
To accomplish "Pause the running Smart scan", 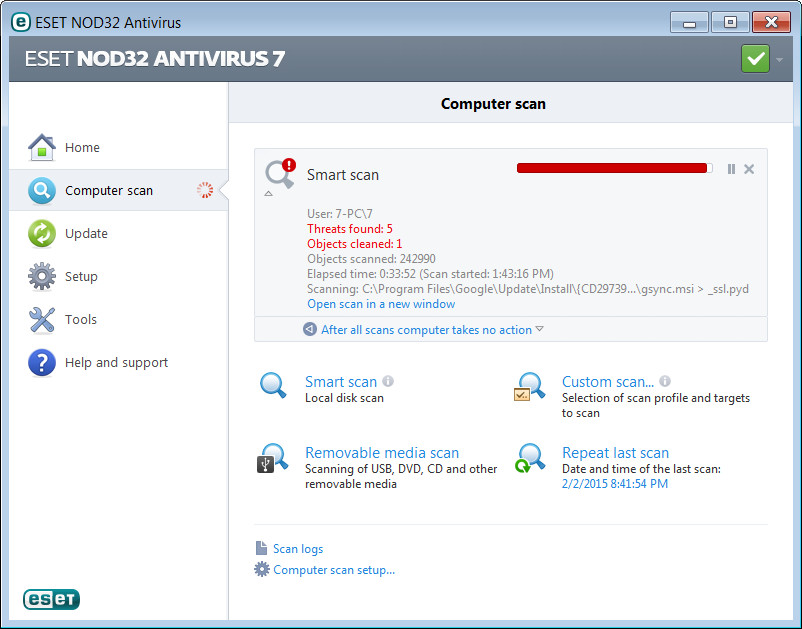I will pyautogui.click(x=731, y=169).
